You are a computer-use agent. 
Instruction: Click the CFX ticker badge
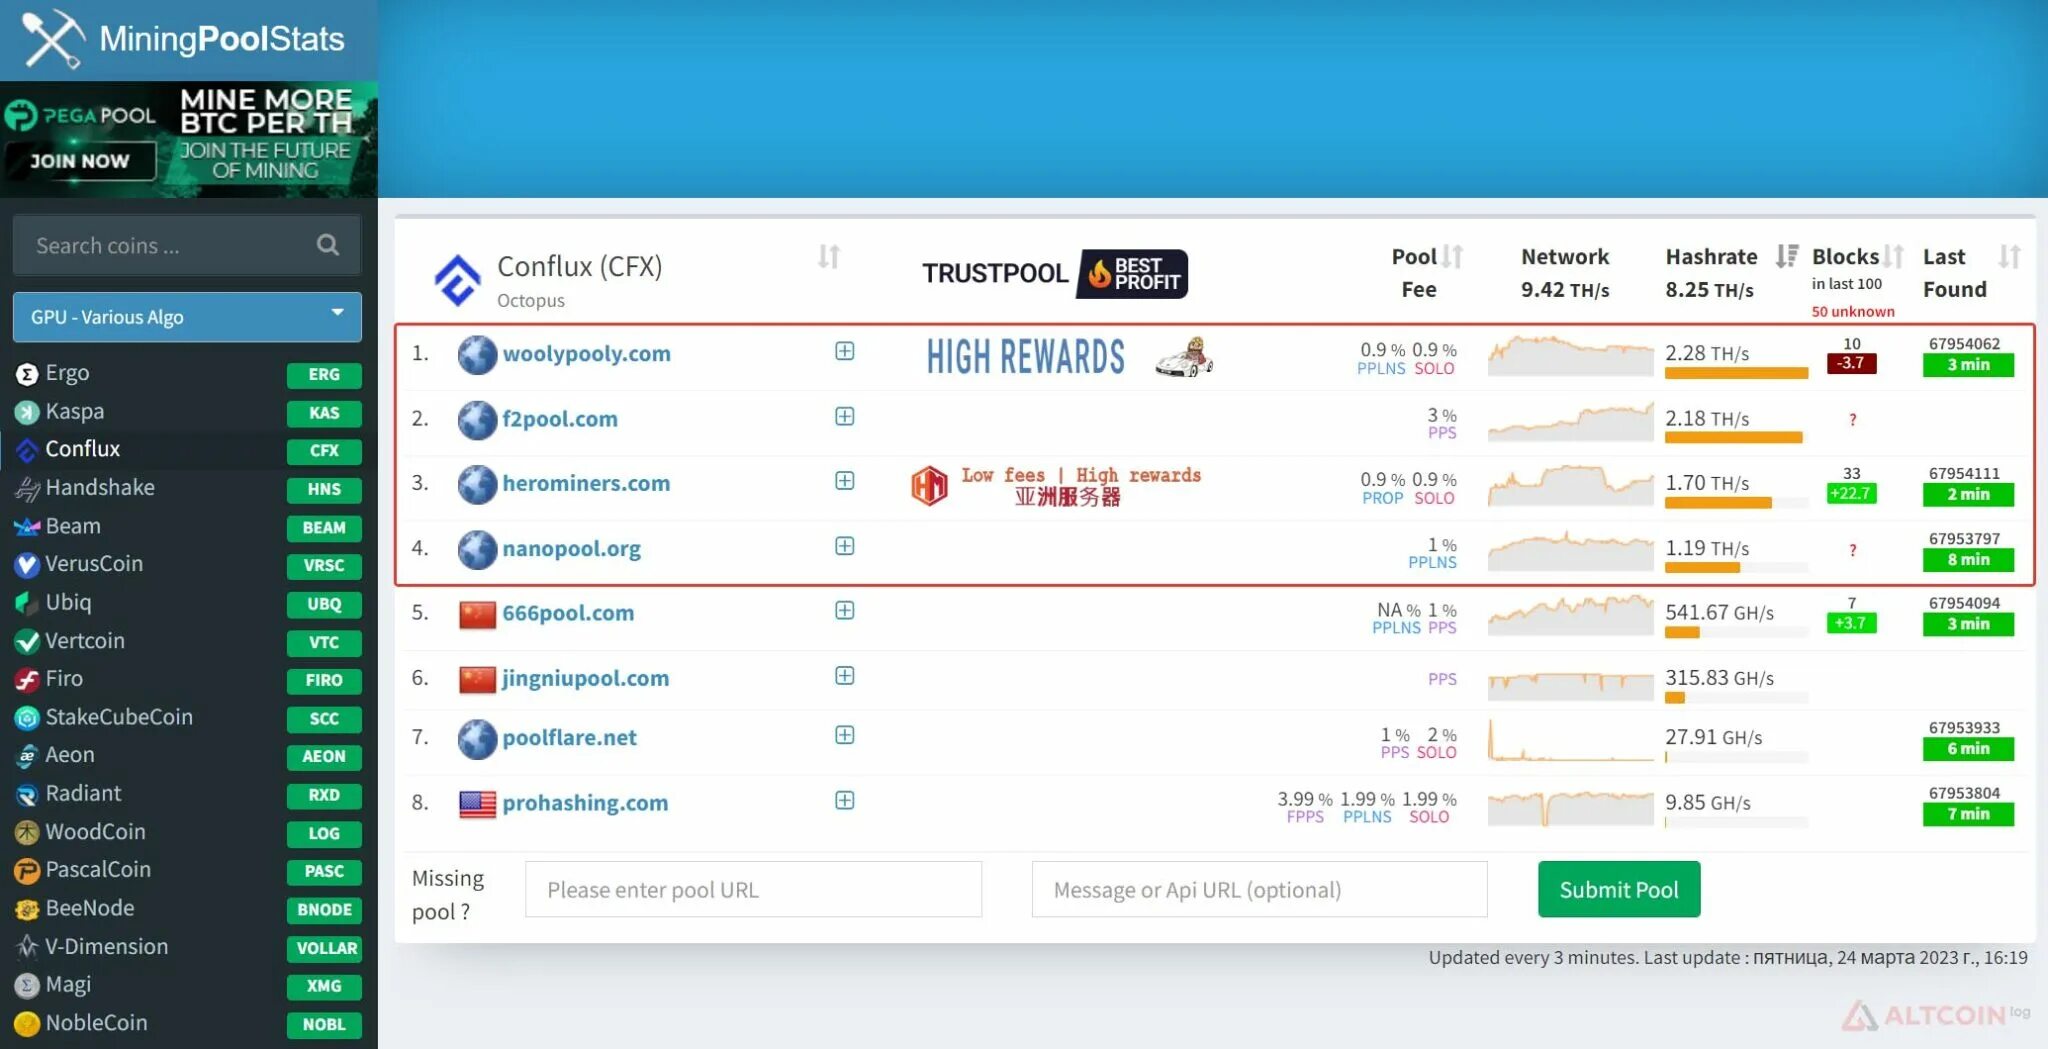click(x=324, y=451)
